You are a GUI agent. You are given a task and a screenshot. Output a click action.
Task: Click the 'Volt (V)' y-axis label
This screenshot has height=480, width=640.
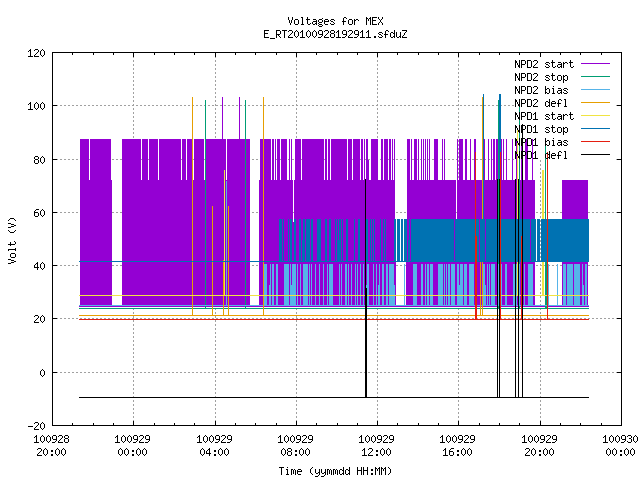(x=12, y=240)
